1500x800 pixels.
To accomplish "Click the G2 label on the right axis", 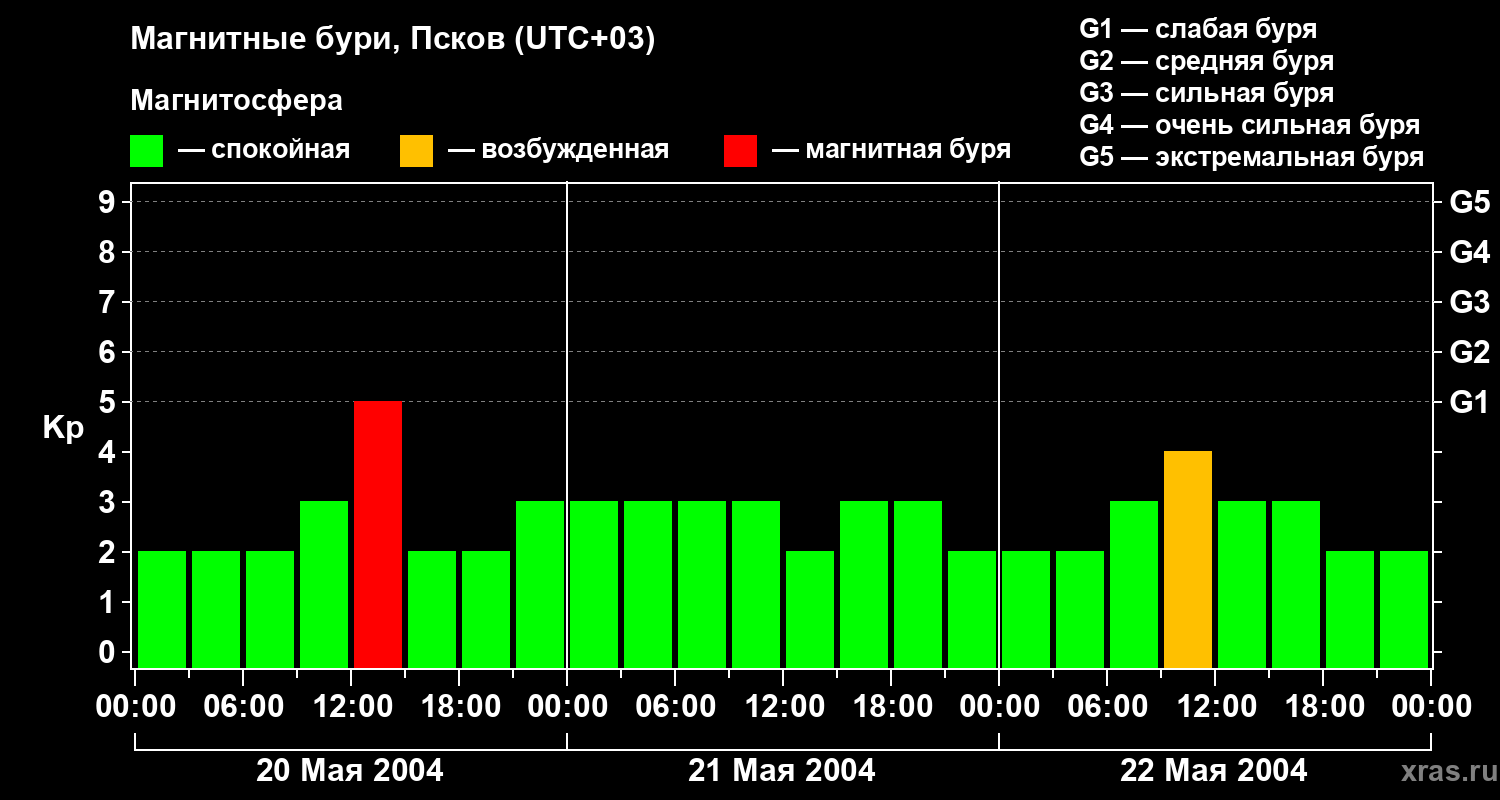I will [x=1469, y=352].
